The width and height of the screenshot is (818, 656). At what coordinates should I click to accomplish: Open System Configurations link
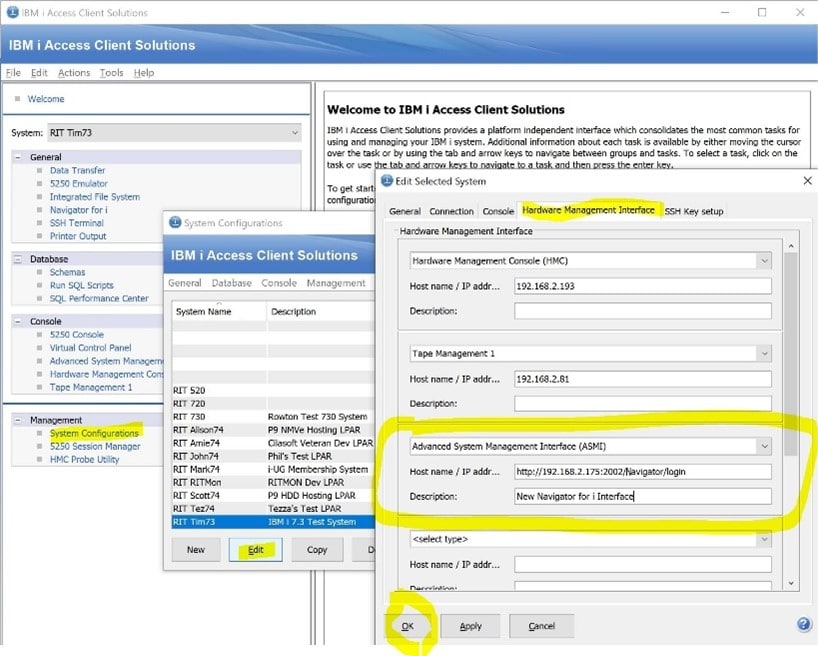click(x=94, y=433)
